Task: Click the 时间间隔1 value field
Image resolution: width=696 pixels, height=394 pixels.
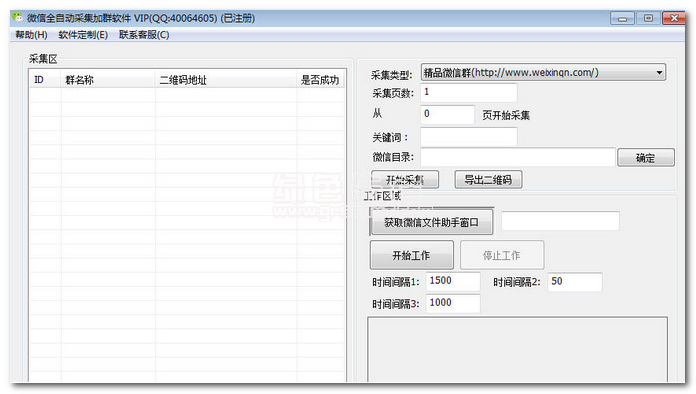Action: pos(453,281)
